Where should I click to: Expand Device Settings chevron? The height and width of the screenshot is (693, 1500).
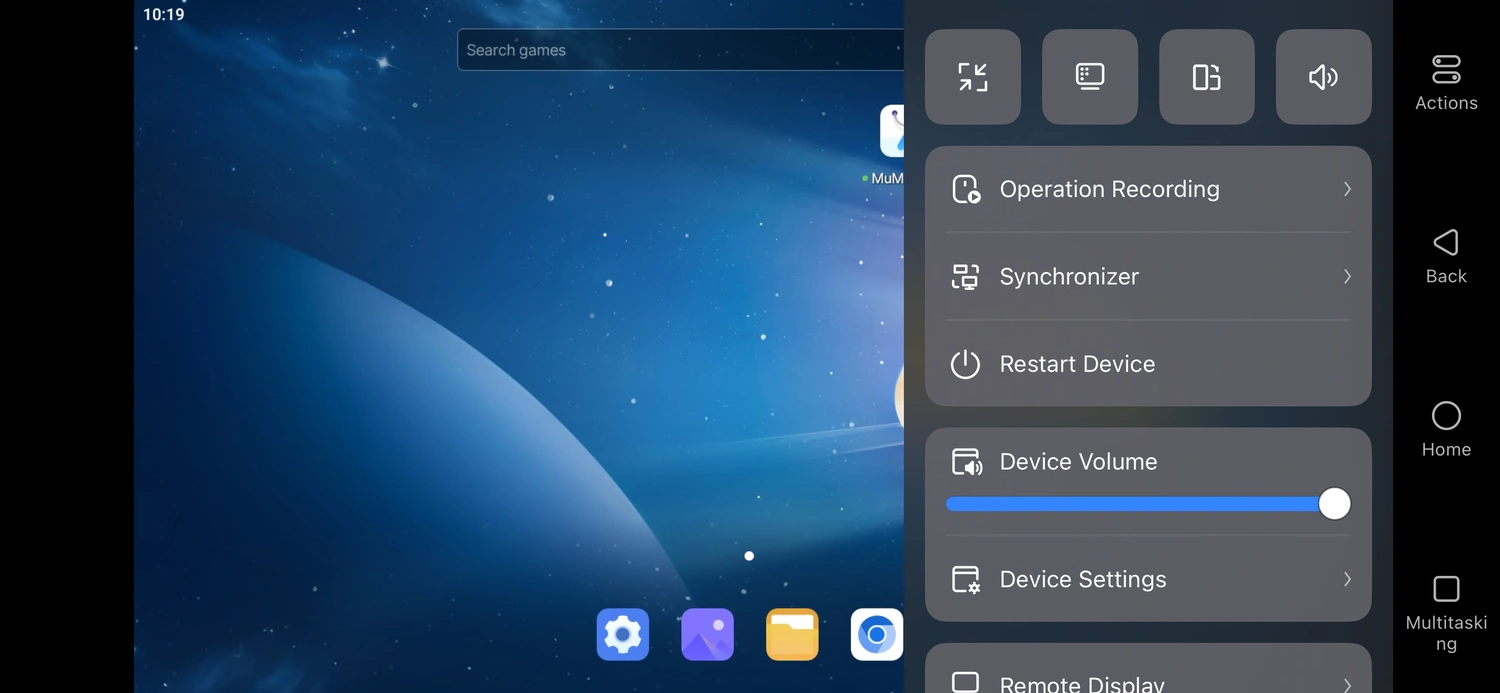tap(1347, 579)
